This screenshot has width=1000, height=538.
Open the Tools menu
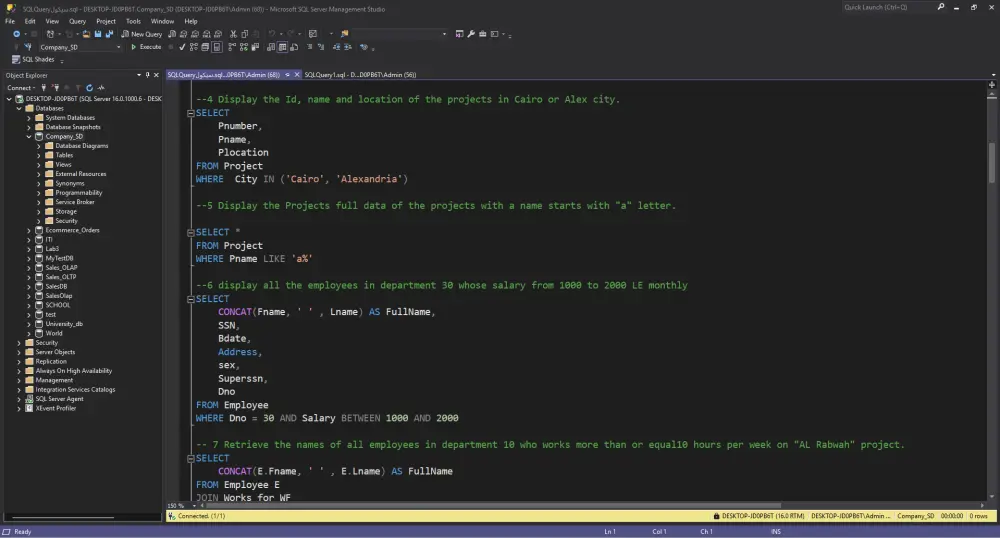133,21
